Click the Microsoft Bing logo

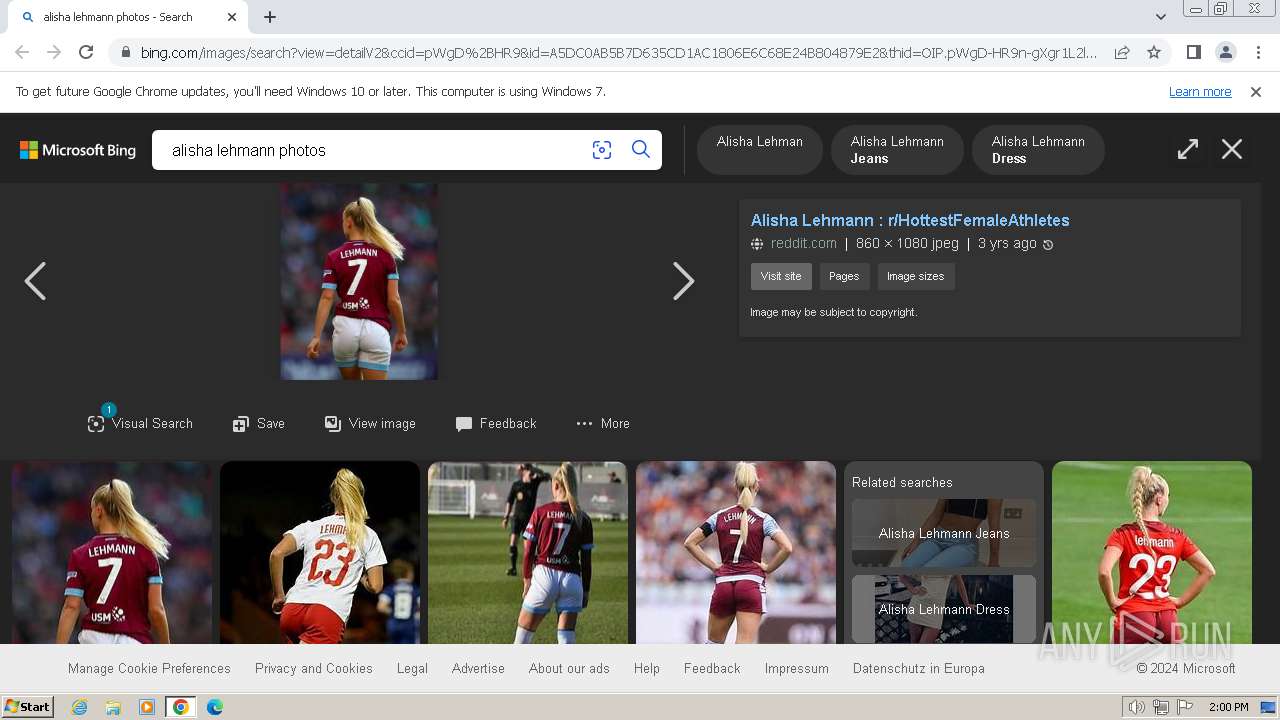click(78, 150)
